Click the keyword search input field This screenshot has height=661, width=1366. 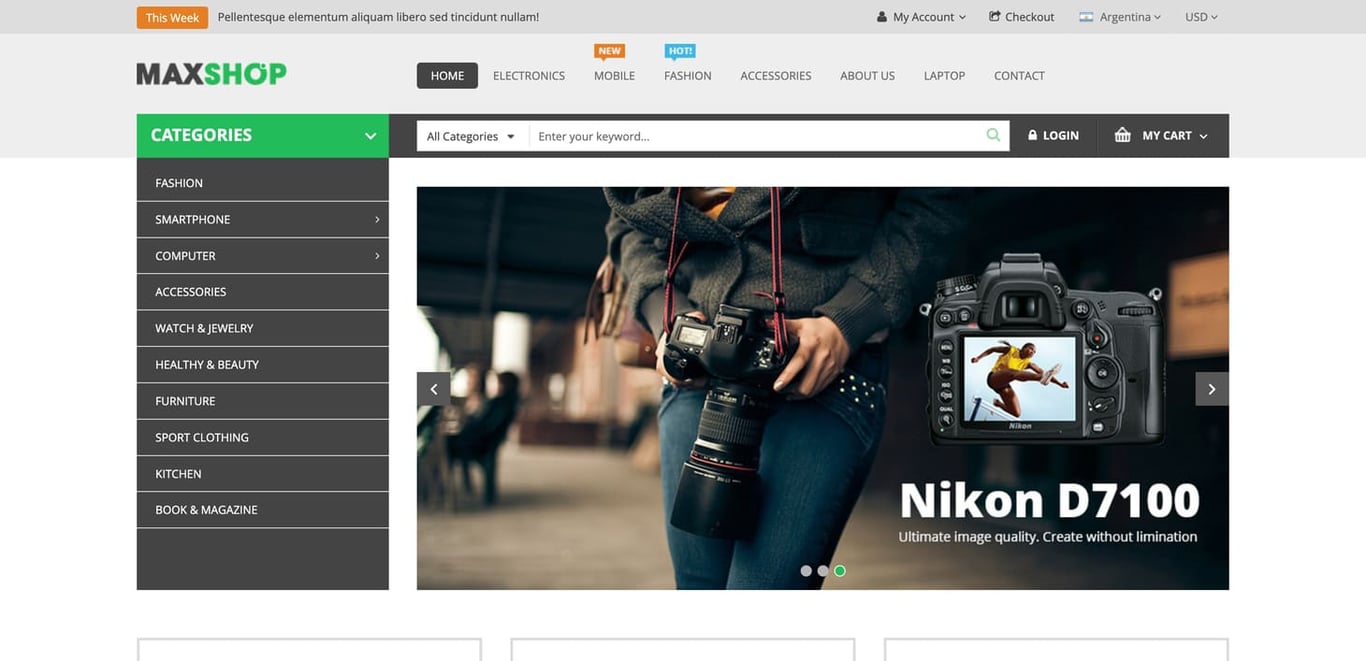[740, 134]
